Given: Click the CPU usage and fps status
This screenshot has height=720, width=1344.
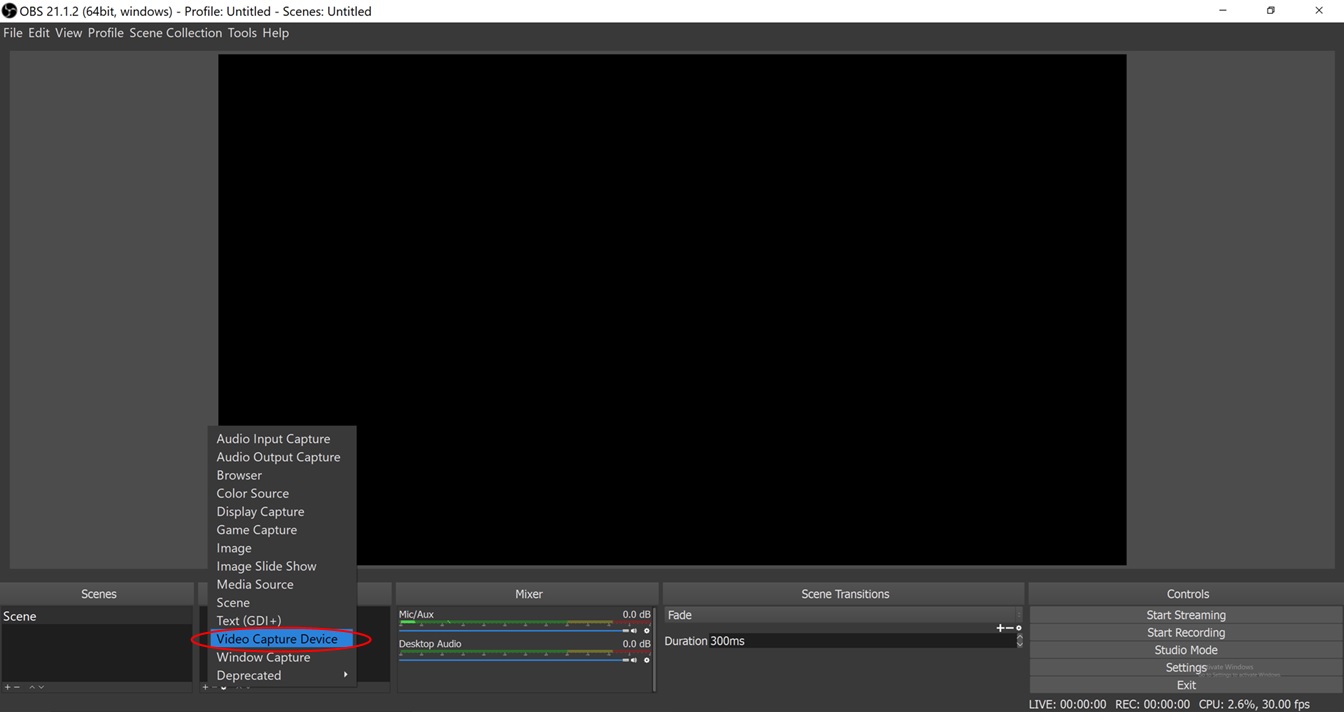Looking at the screenshot, I should pos(1254,704).
